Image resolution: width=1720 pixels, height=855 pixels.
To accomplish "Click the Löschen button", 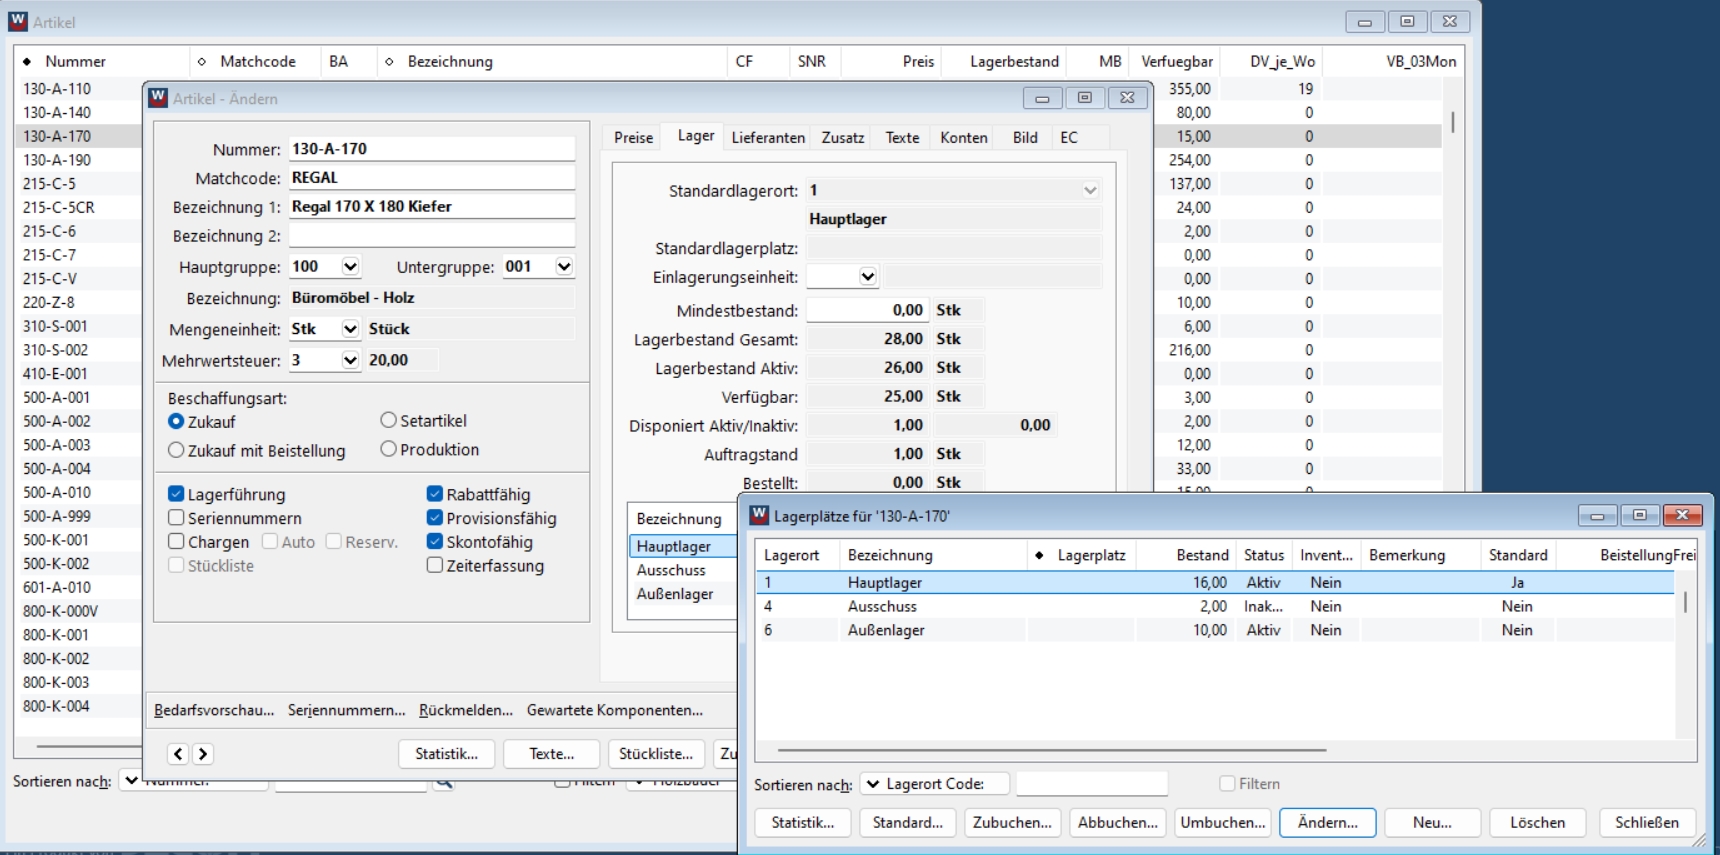I will [x=1537, y=823].
